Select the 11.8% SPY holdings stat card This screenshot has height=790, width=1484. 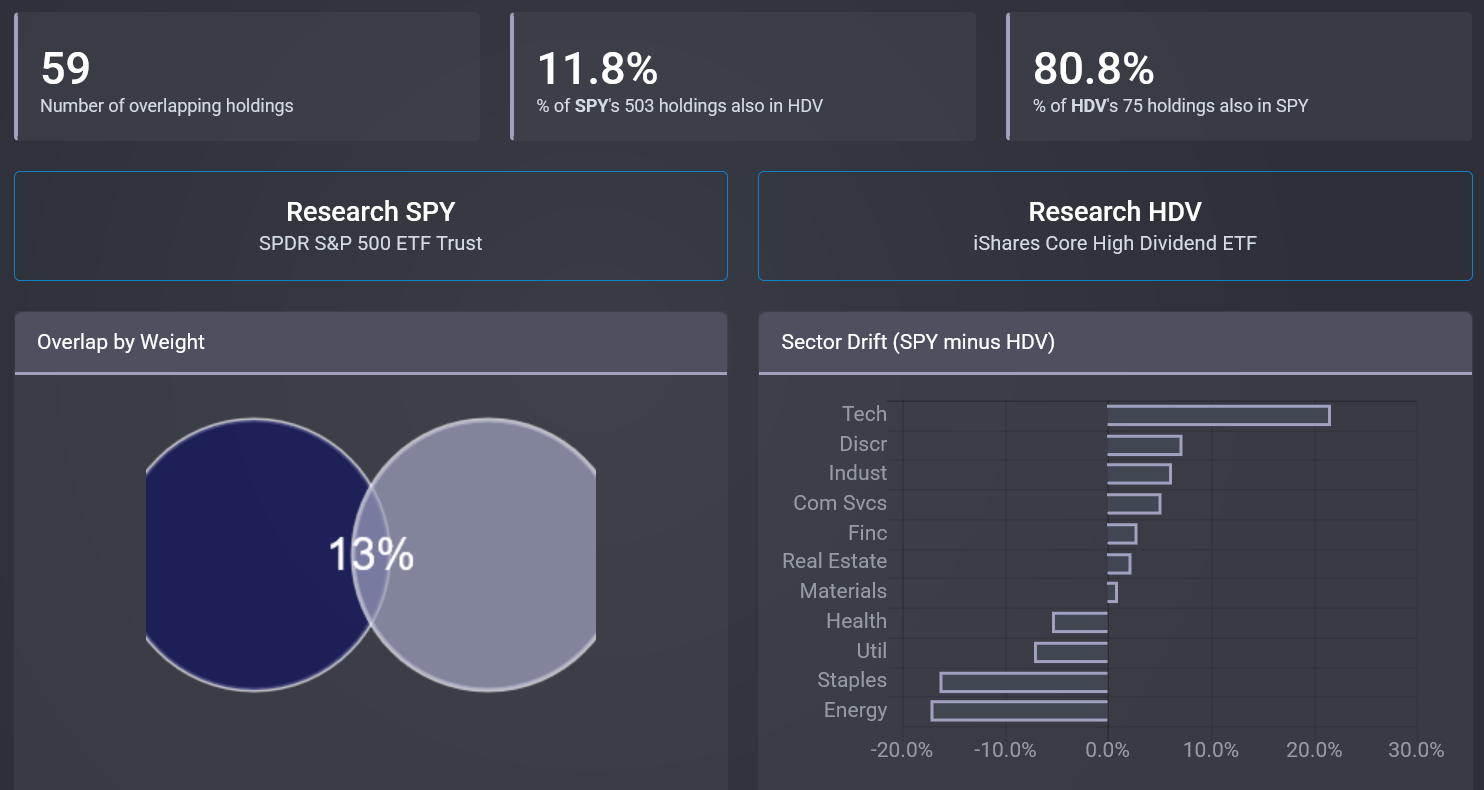coord(743,77)
